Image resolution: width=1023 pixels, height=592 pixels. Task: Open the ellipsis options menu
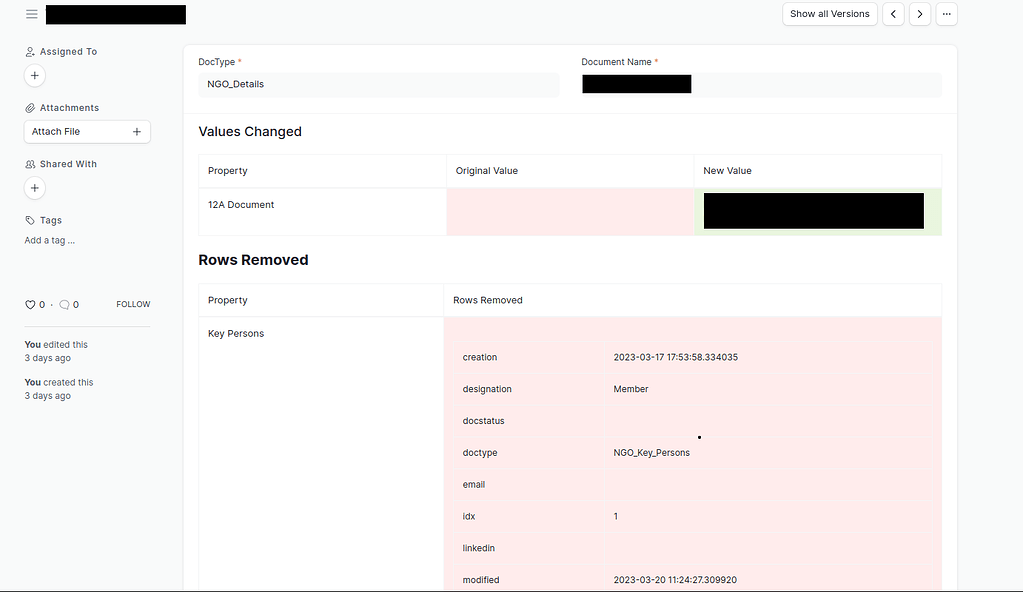946,14
